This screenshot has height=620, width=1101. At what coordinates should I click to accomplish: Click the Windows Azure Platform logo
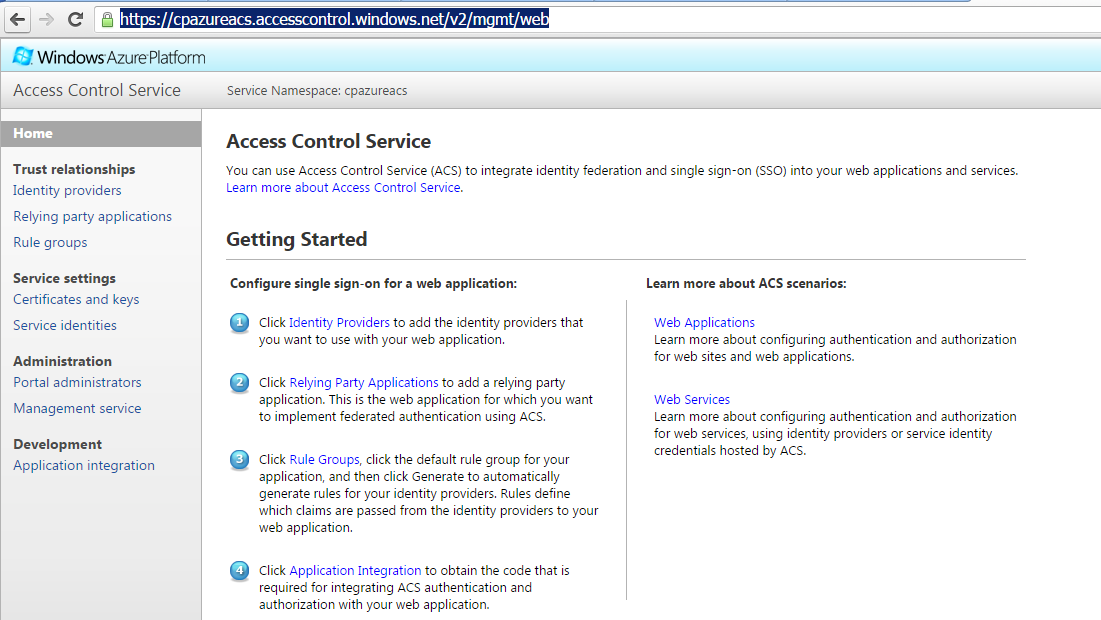coord(110,57)
